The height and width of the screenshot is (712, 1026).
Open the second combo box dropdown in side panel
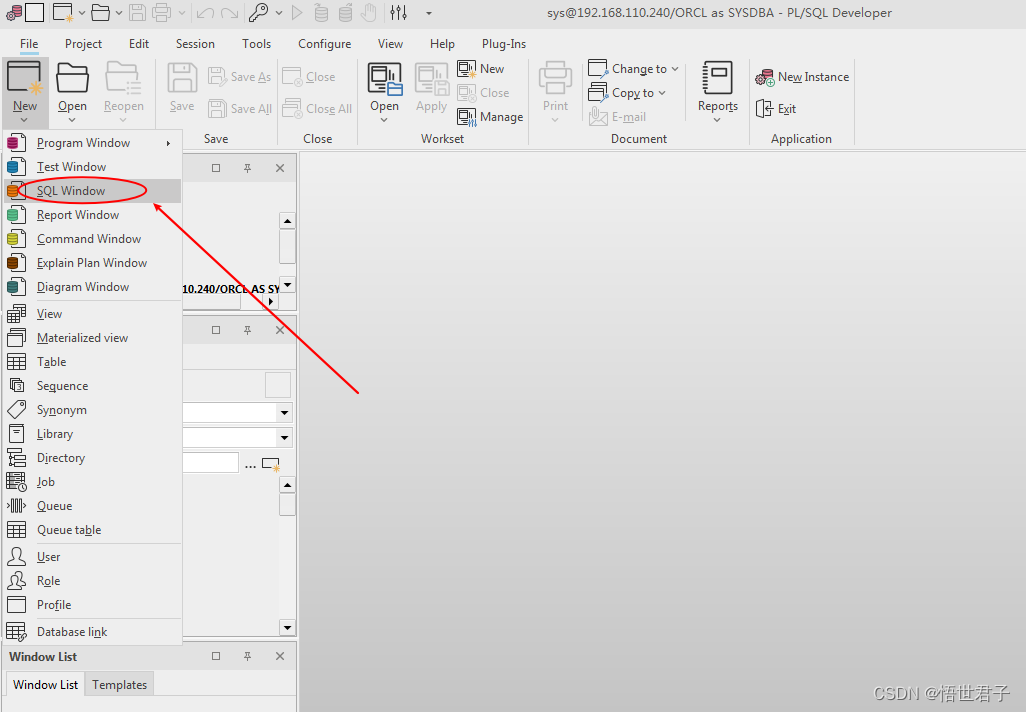(285, 437)
